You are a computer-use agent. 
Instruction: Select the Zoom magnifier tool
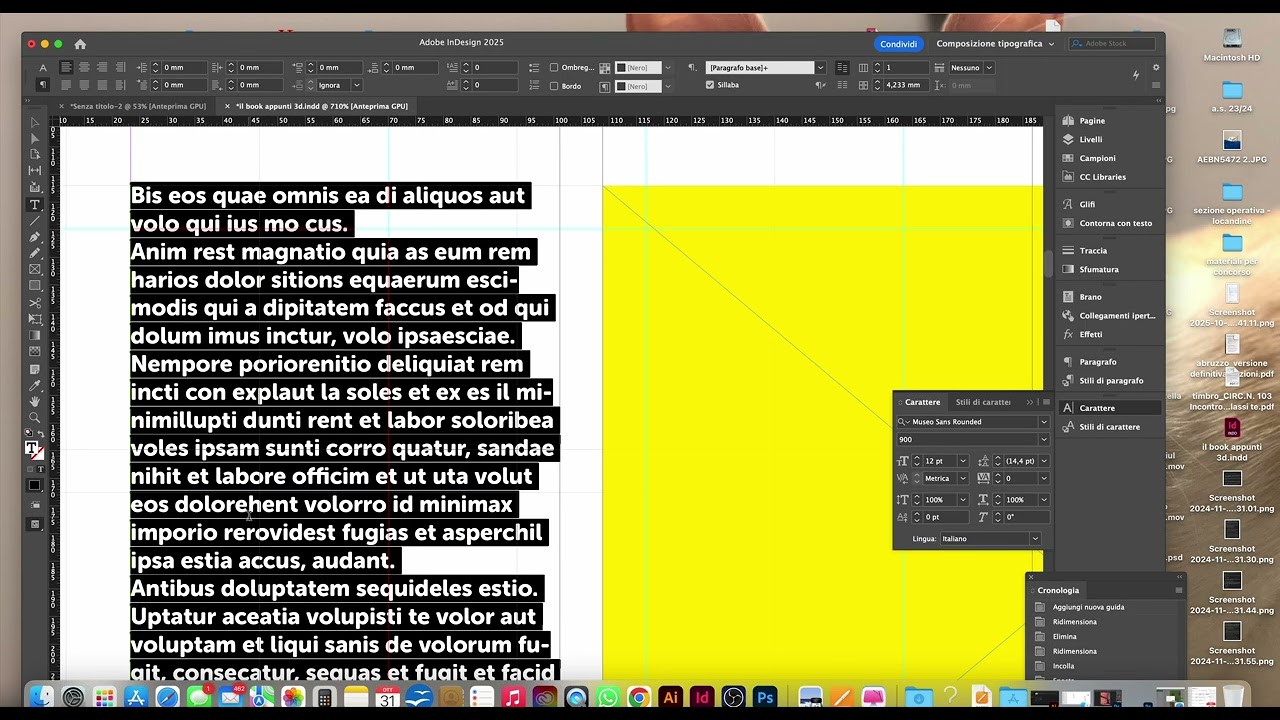click(35, 417)
